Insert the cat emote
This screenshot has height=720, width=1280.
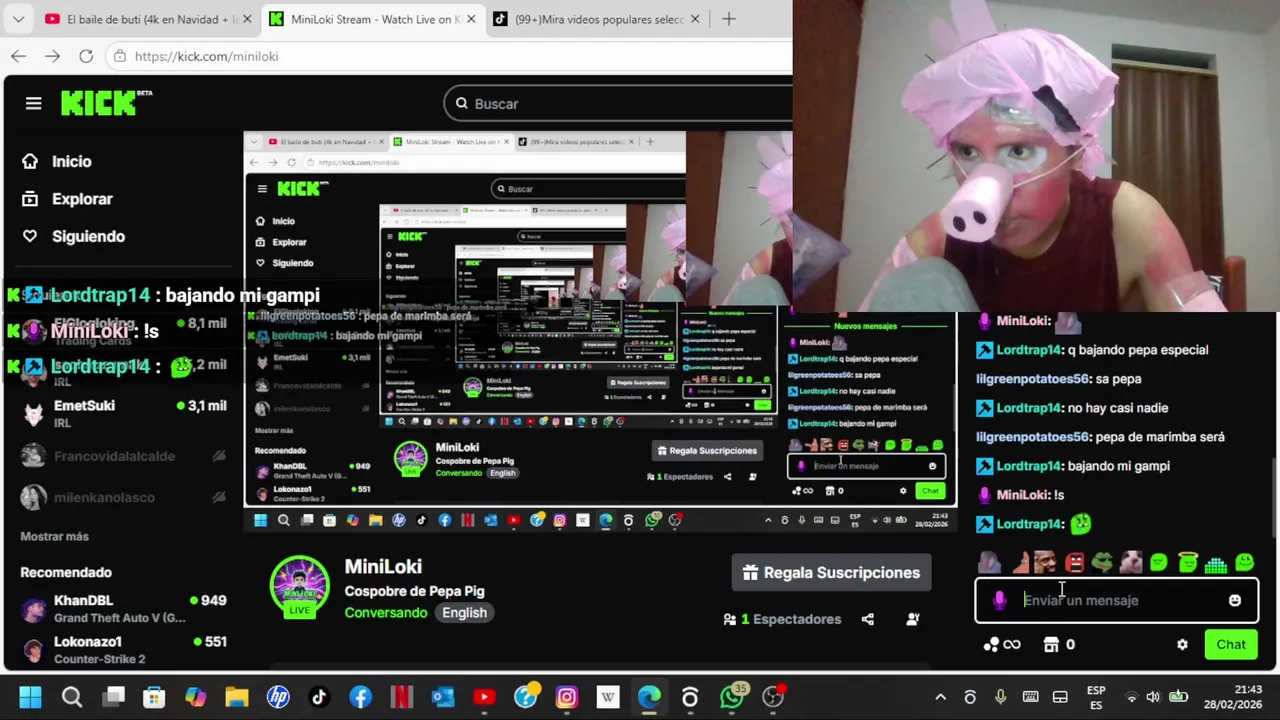[1131, 563]
